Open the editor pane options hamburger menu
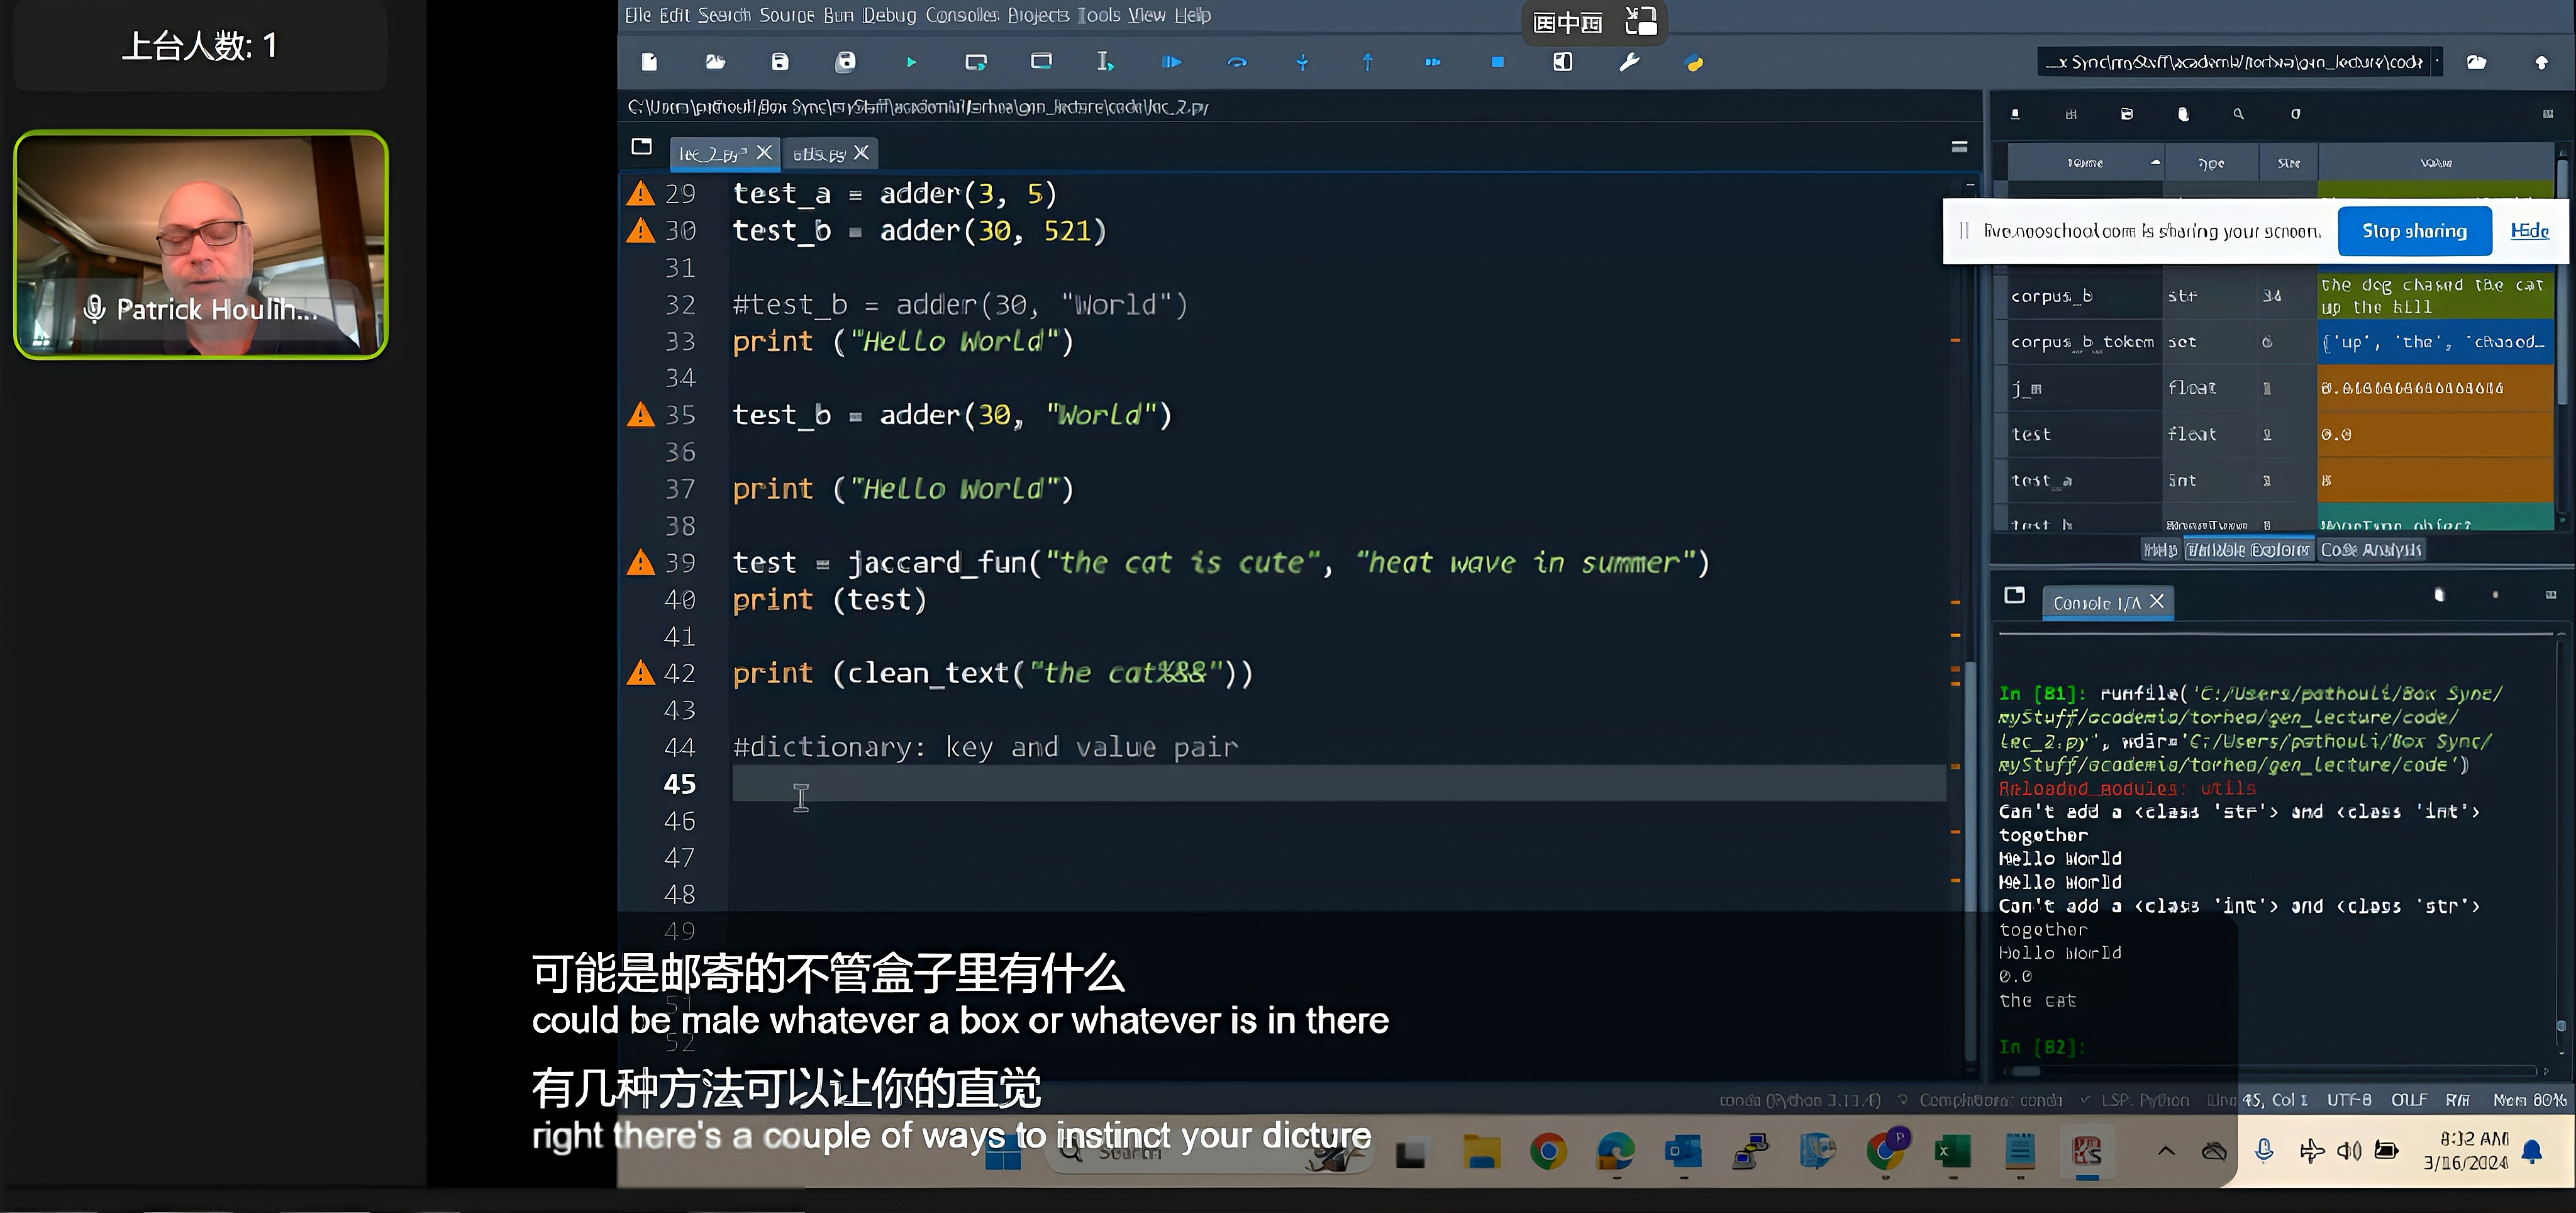Image resolution: width=2576 pixels, height=1213 pixels. (1959, 147)
